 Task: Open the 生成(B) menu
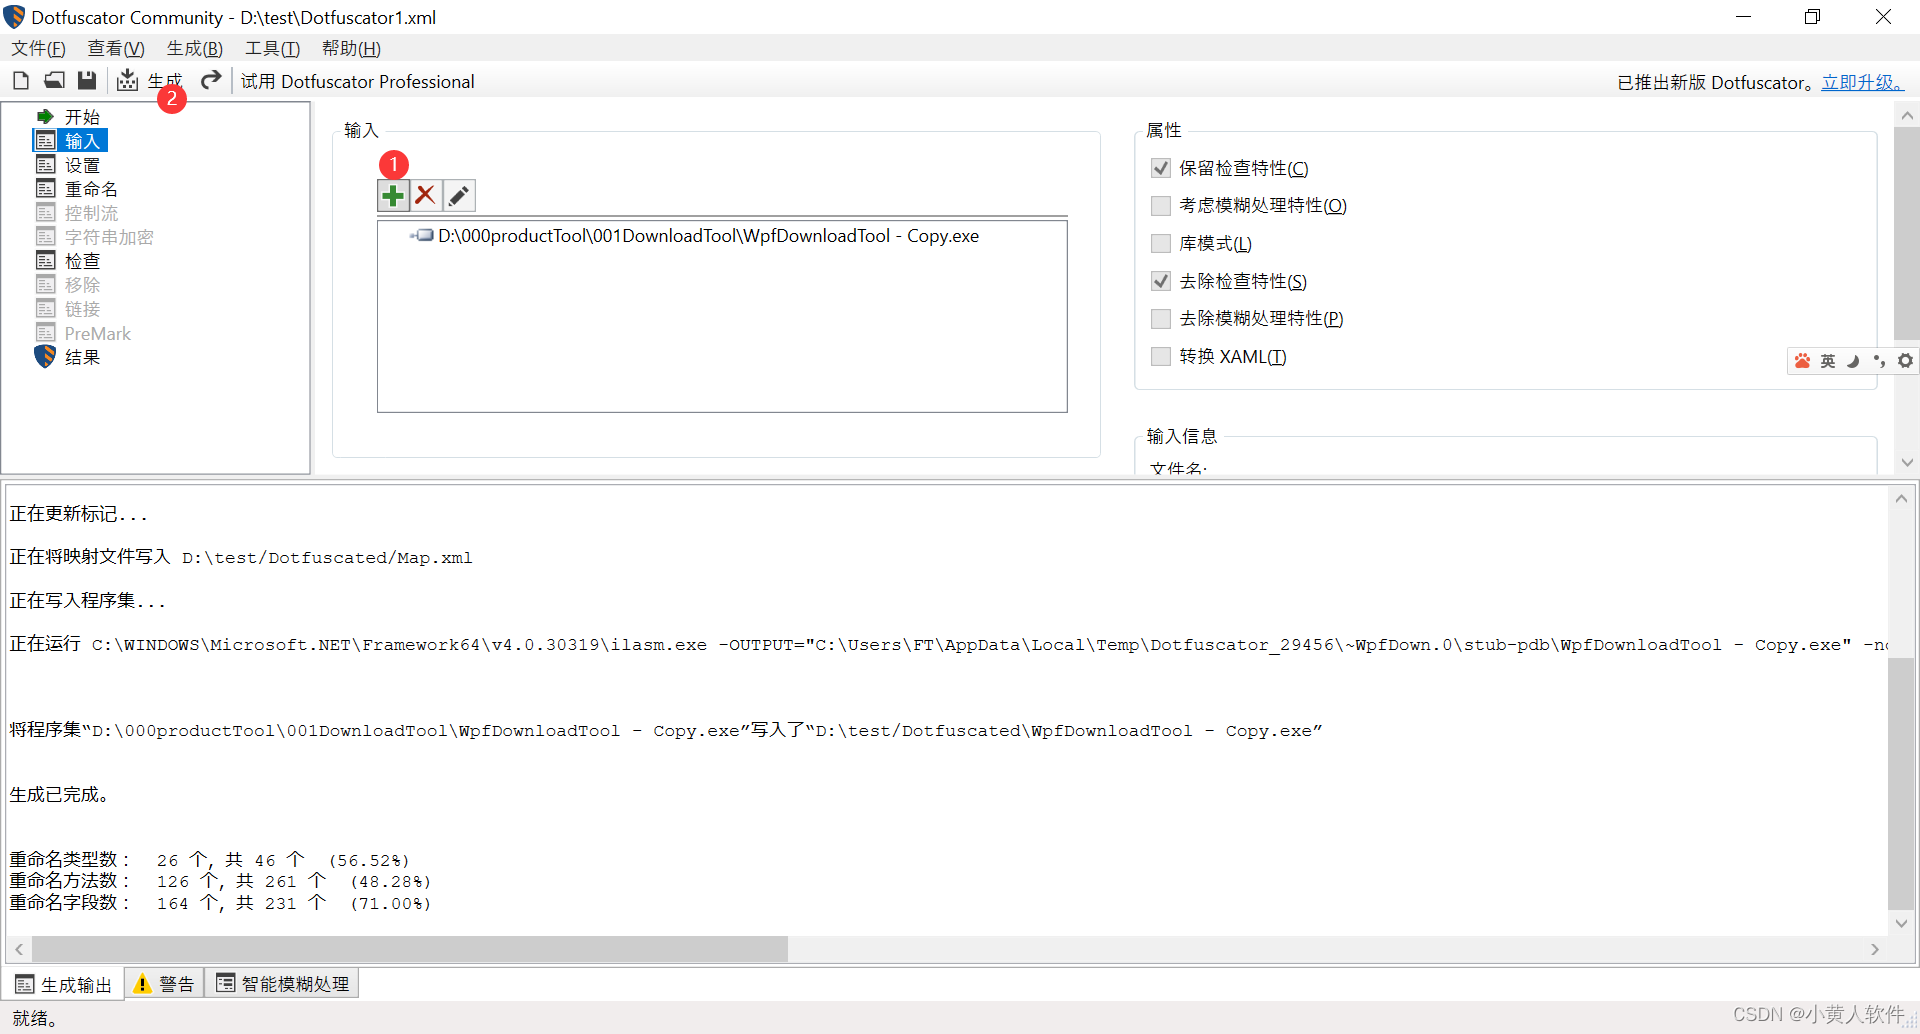pos(194,48)
